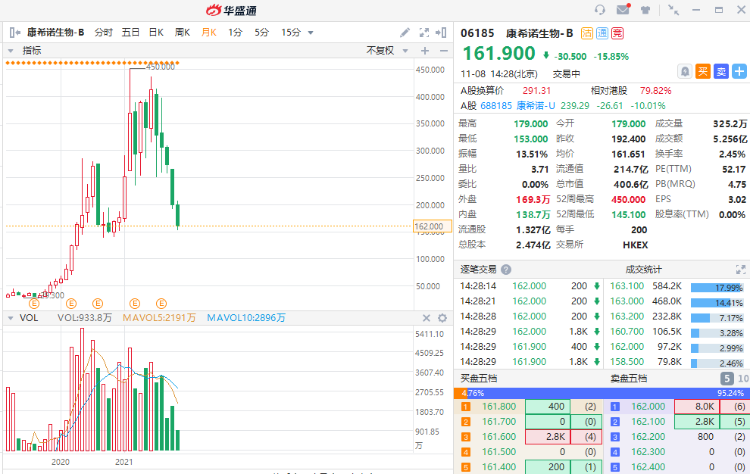Open customer service headset icon
Screen dimensions: 750x474
pyautogui.click(x=600, y=10)
